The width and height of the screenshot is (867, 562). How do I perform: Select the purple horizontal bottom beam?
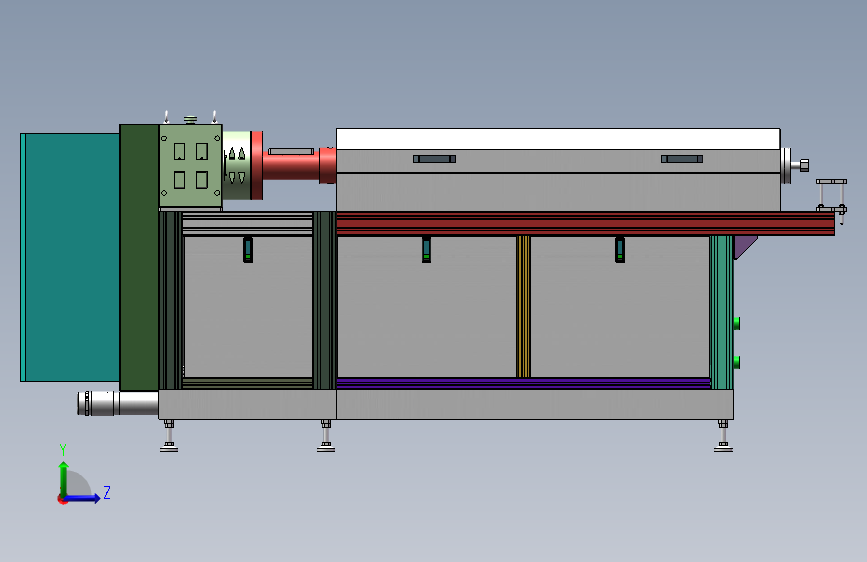click(x=523, y=383)
